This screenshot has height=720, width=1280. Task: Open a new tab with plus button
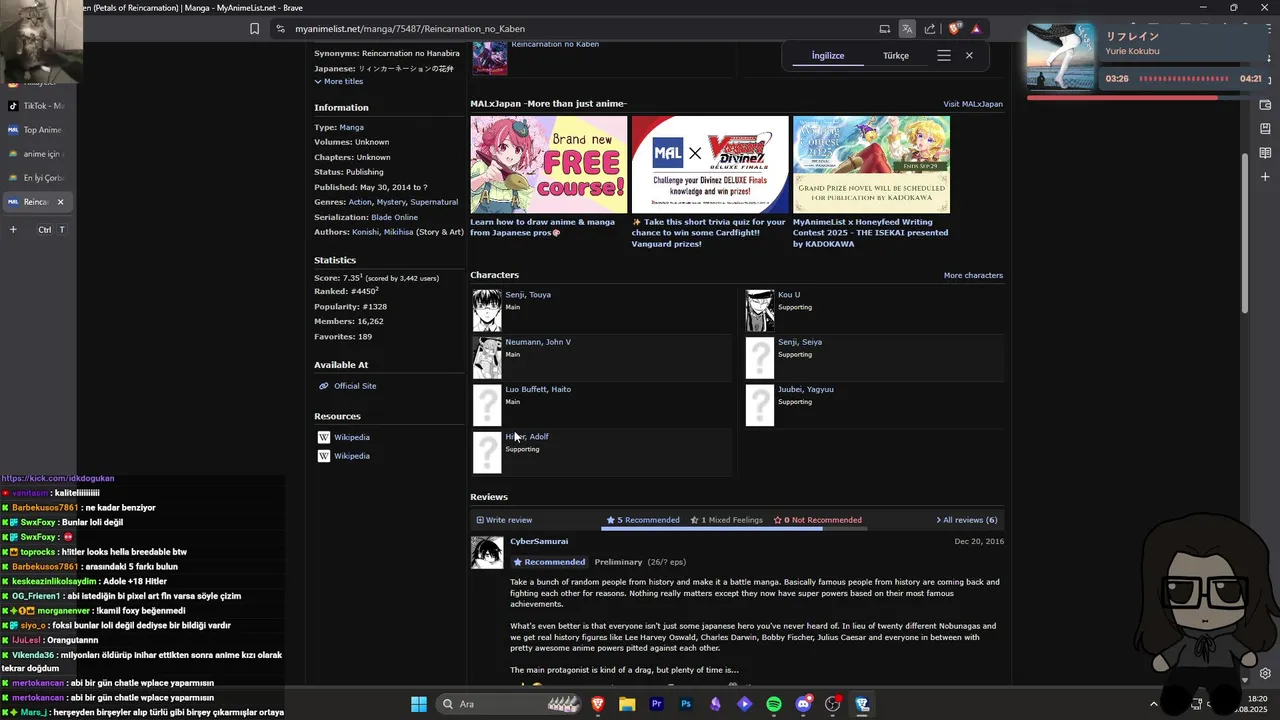click(13, 229)
